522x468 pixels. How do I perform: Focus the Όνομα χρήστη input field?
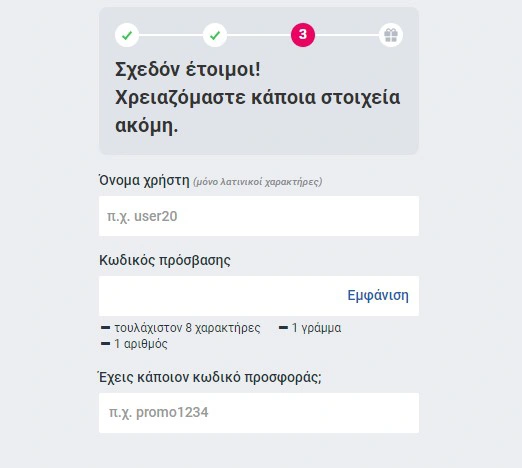tap(259, 216)
